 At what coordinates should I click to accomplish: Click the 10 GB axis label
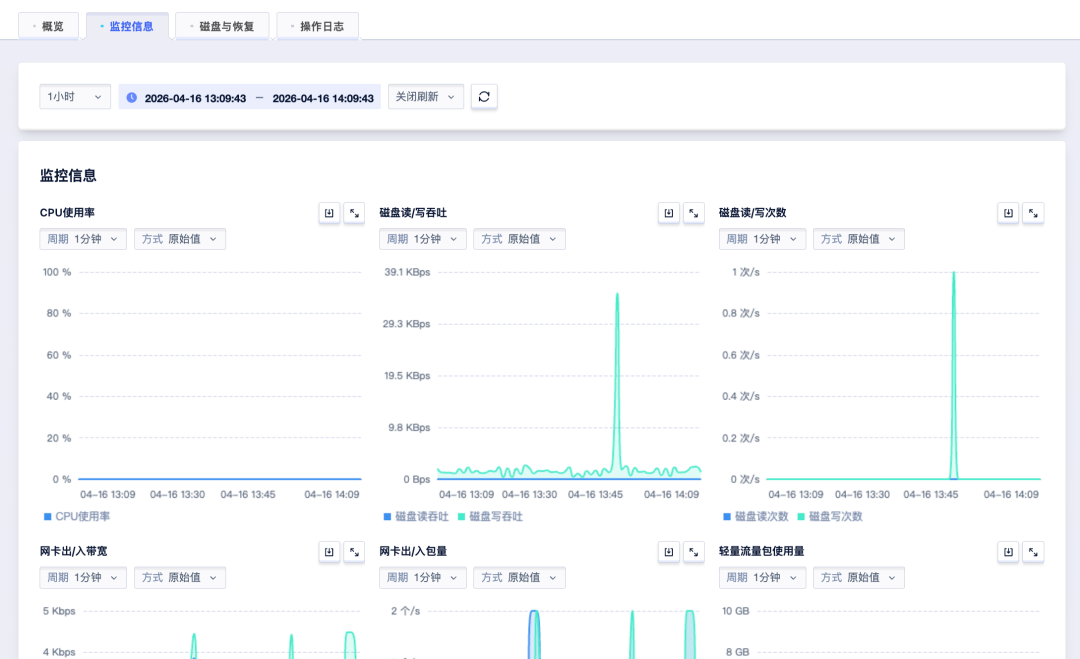point(735,611)
